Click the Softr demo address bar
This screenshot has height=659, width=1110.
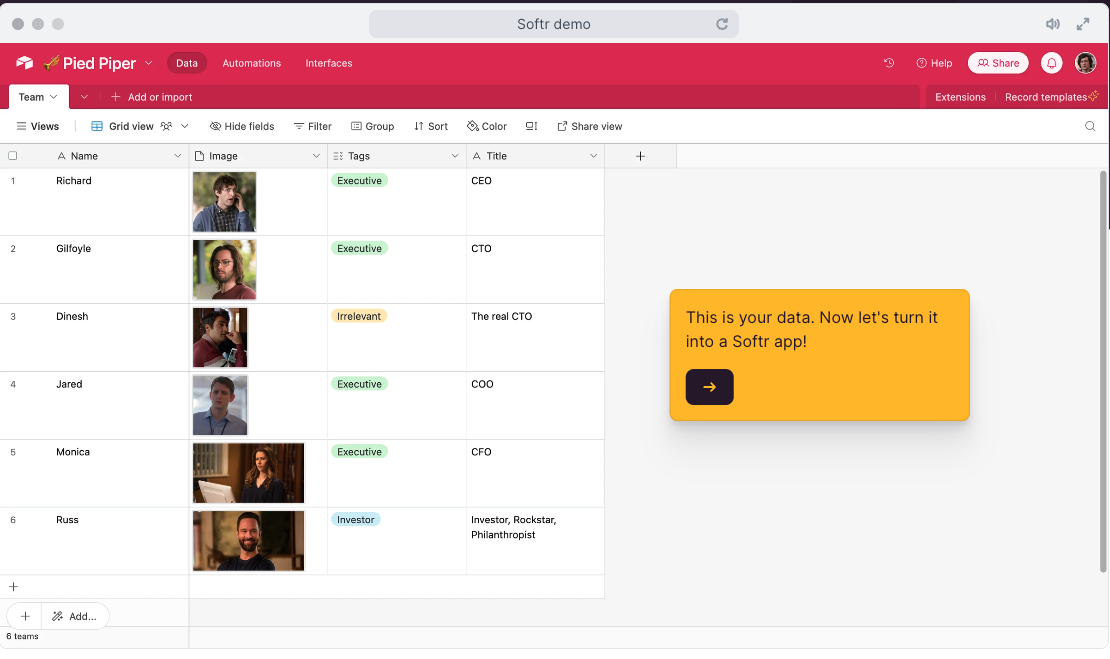click(x=554, y=24)
